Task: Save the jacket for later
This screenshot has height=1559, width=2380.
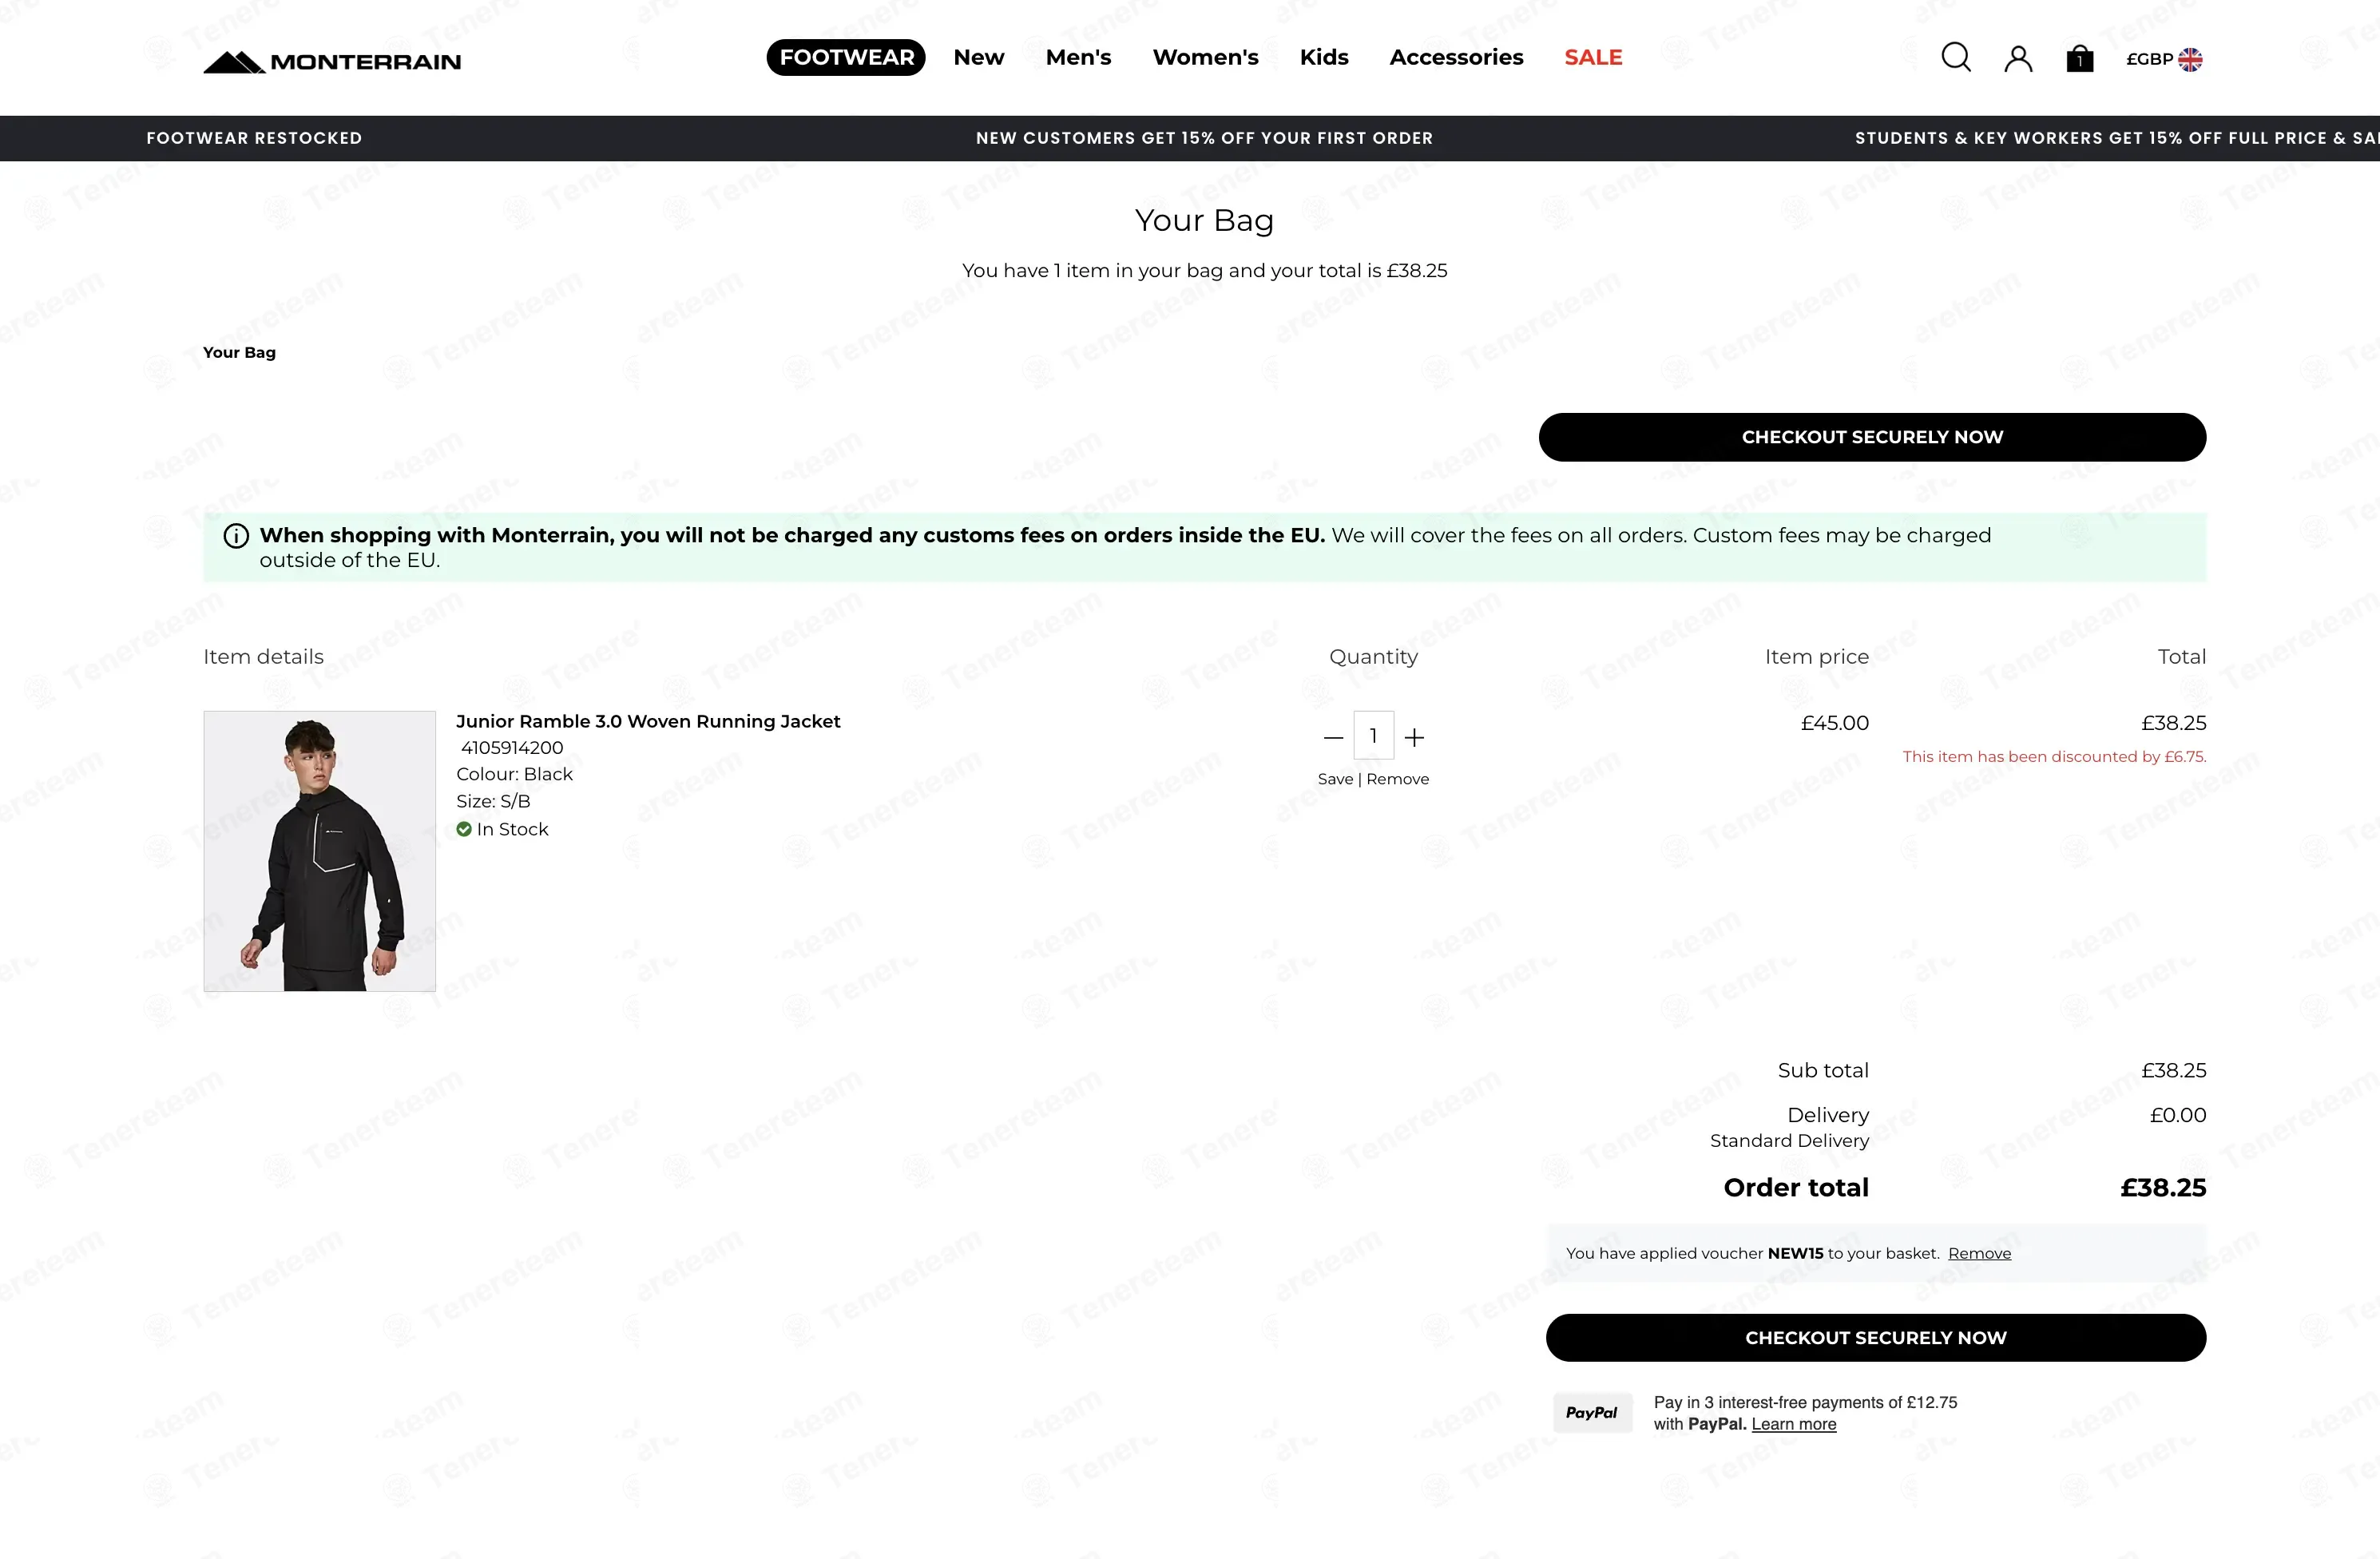Action: click(x=1335, y=779)
